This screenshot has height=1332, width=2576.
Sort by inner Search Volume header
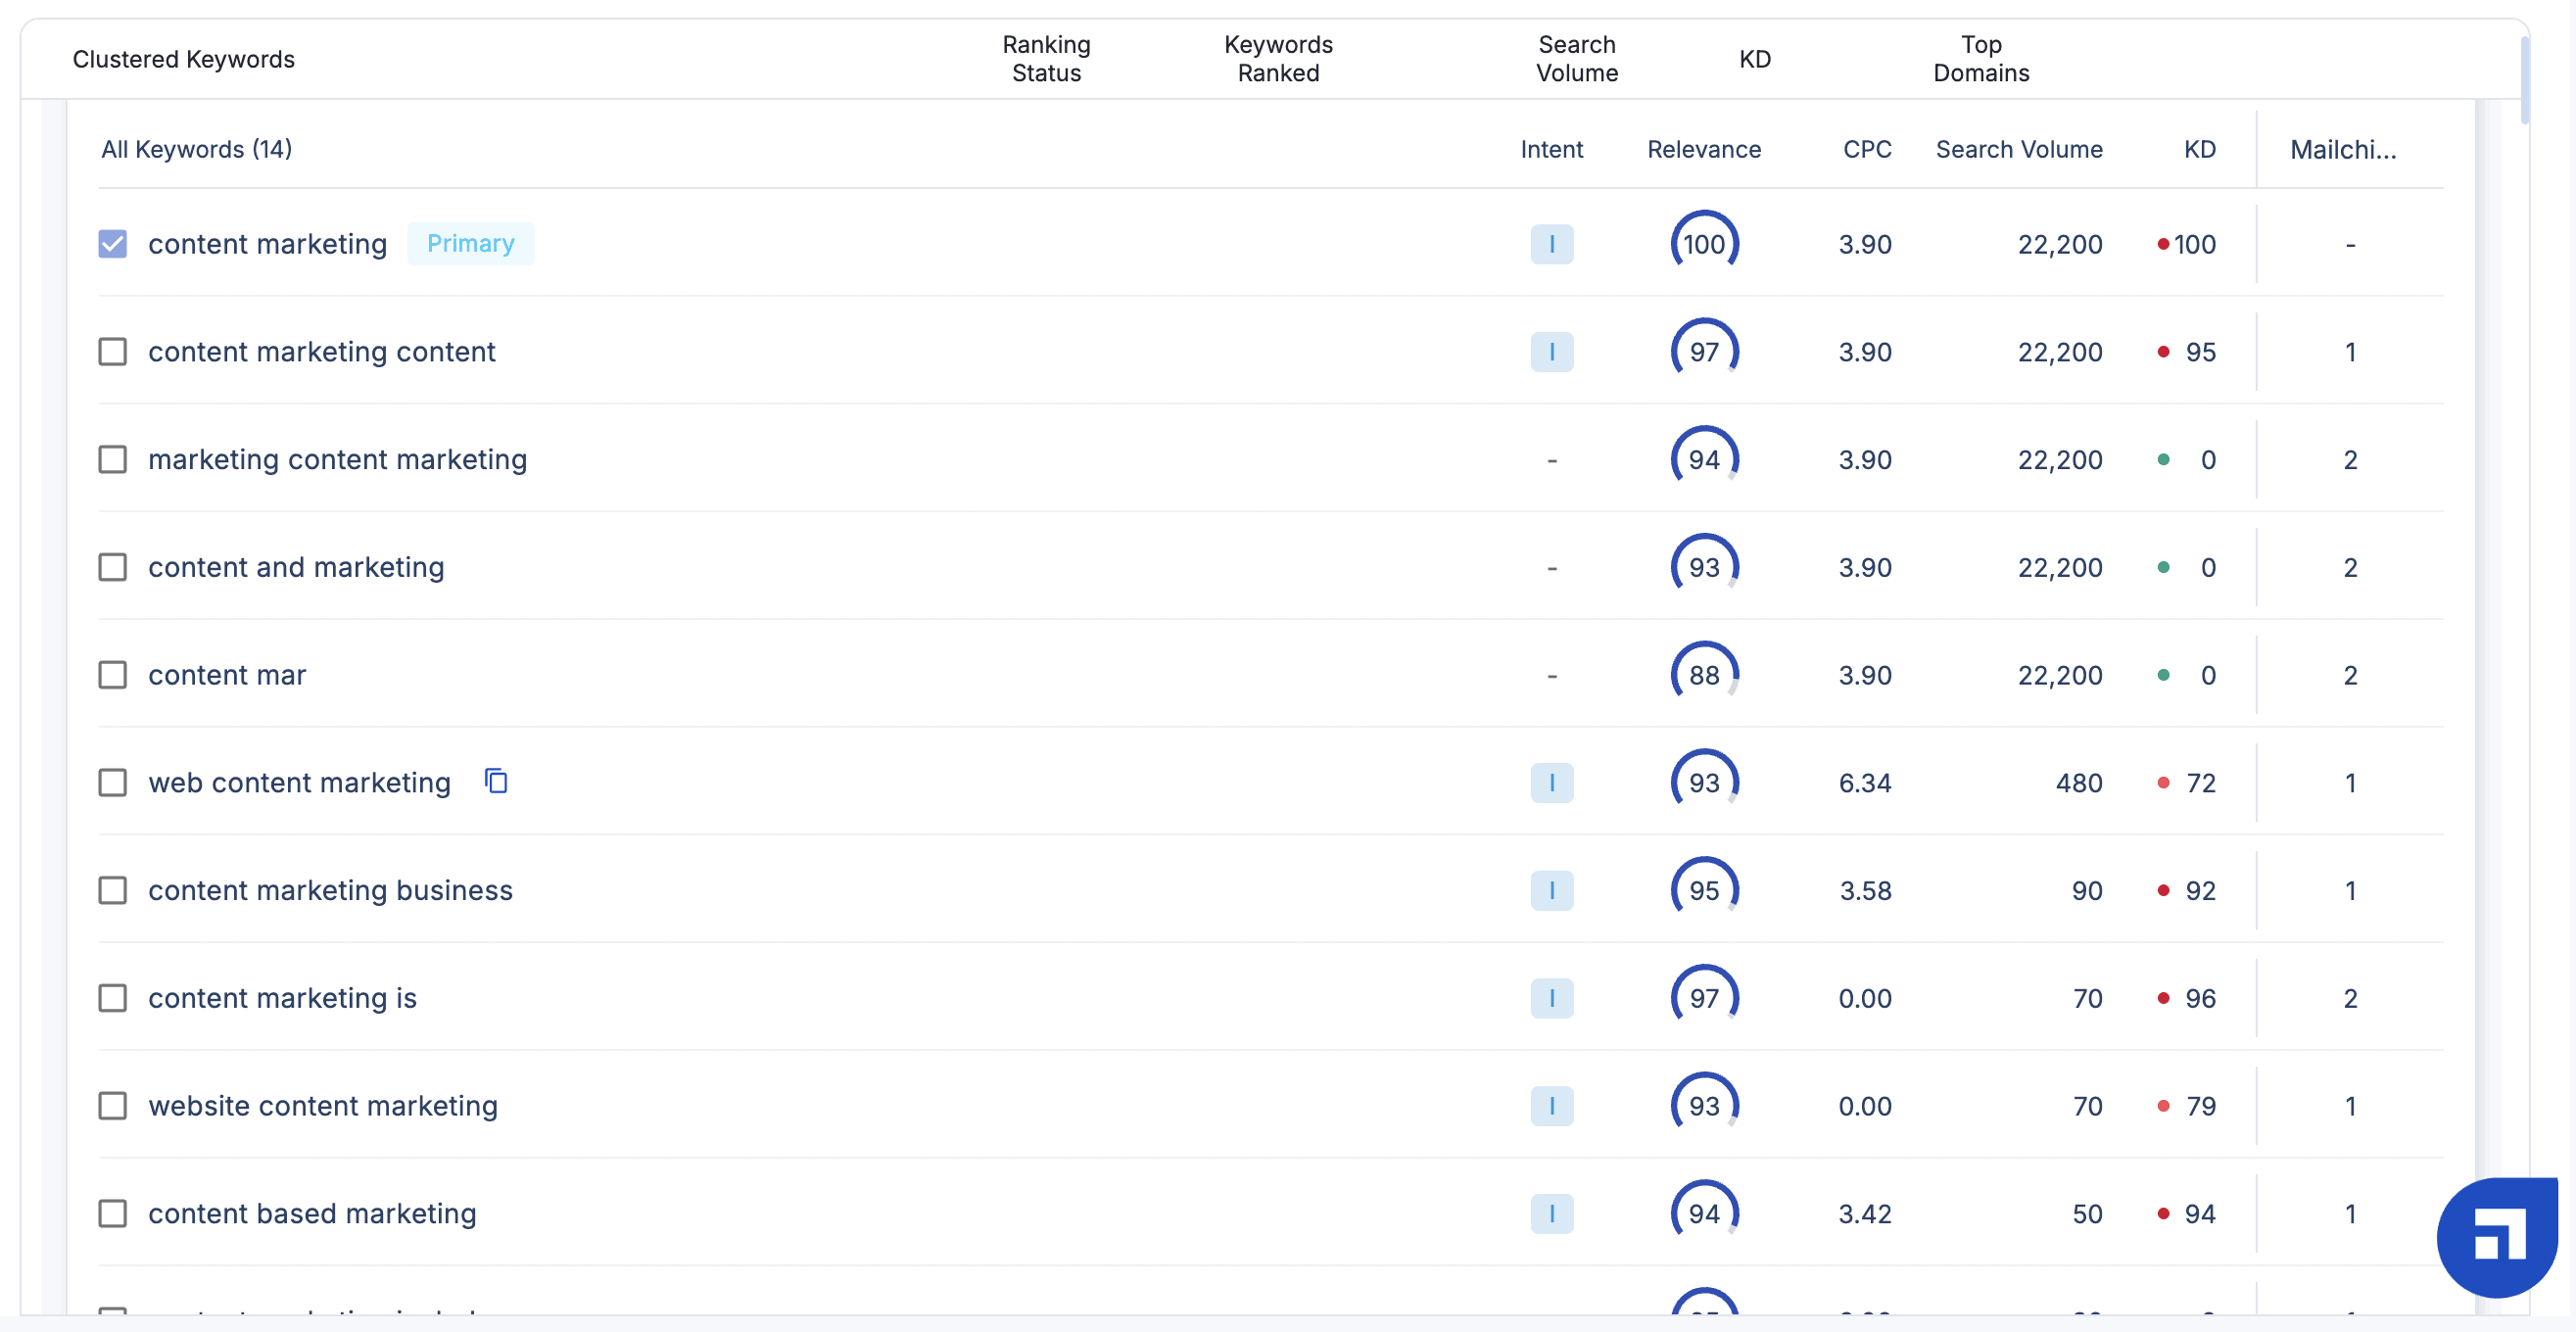click(2019, 149)
